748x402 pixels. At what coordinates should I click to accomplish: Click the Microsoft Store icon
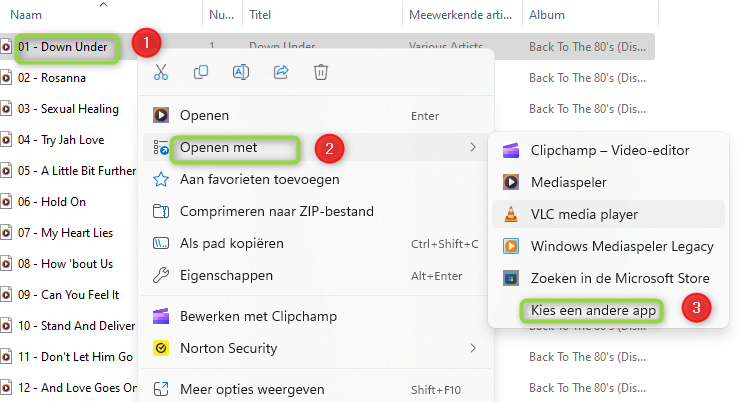[x=511, y=278]
